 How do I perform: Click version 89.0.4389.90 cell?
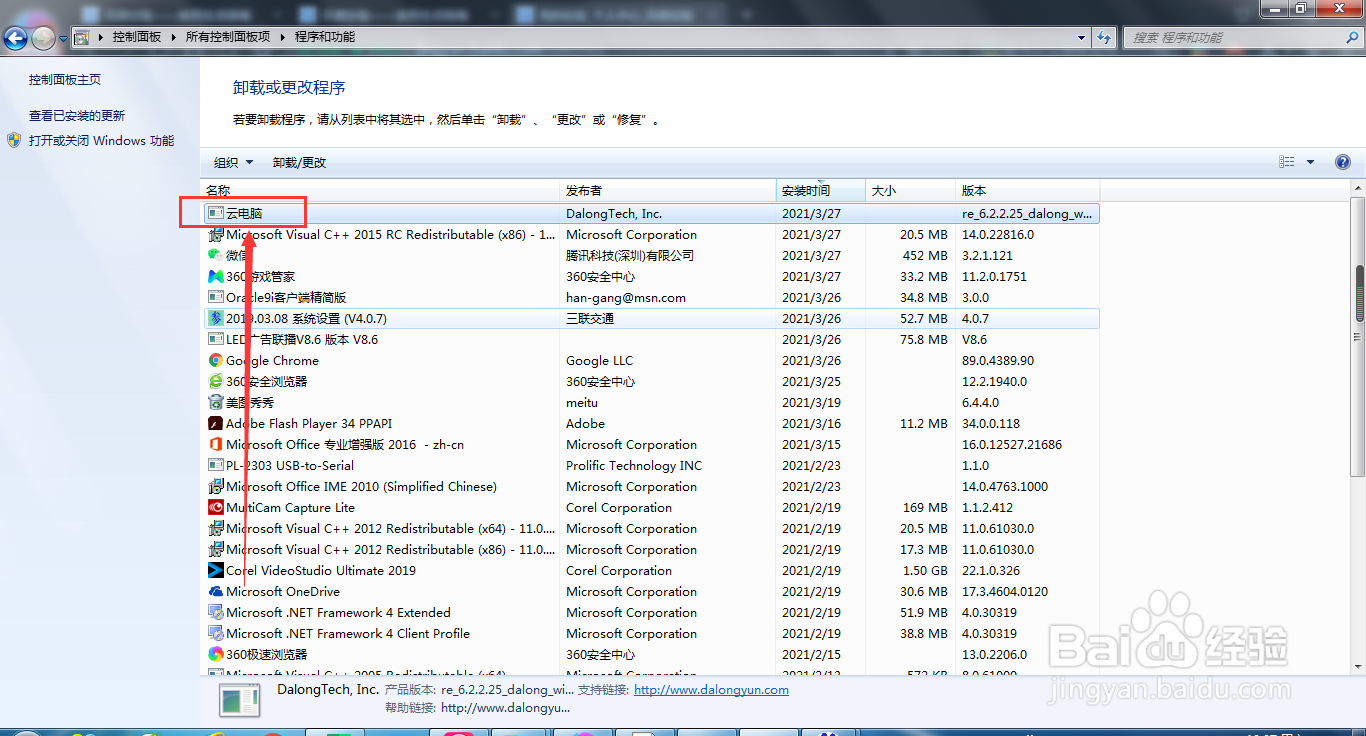(x=998, y=361)
